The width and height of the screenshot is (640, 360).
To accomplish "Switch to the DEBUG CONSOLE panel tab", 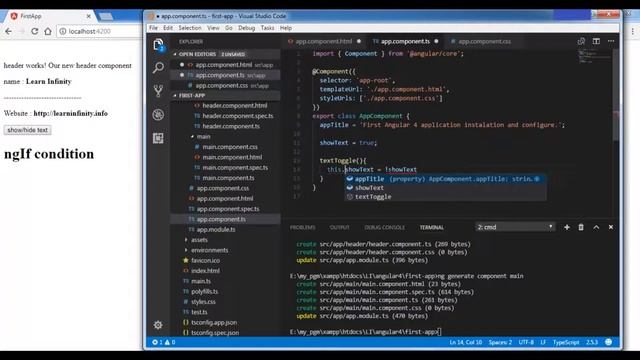I will (384, 227).
